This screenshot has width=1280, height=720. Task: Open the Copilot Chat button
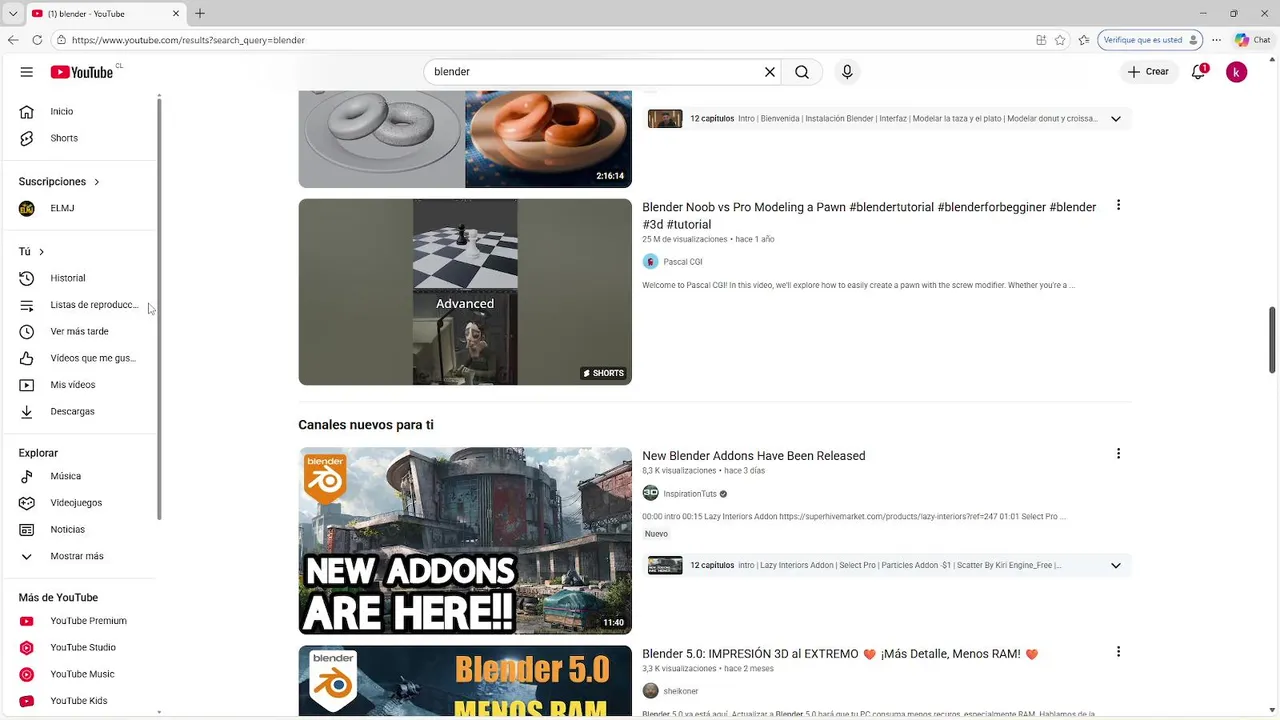[1252, 40]
